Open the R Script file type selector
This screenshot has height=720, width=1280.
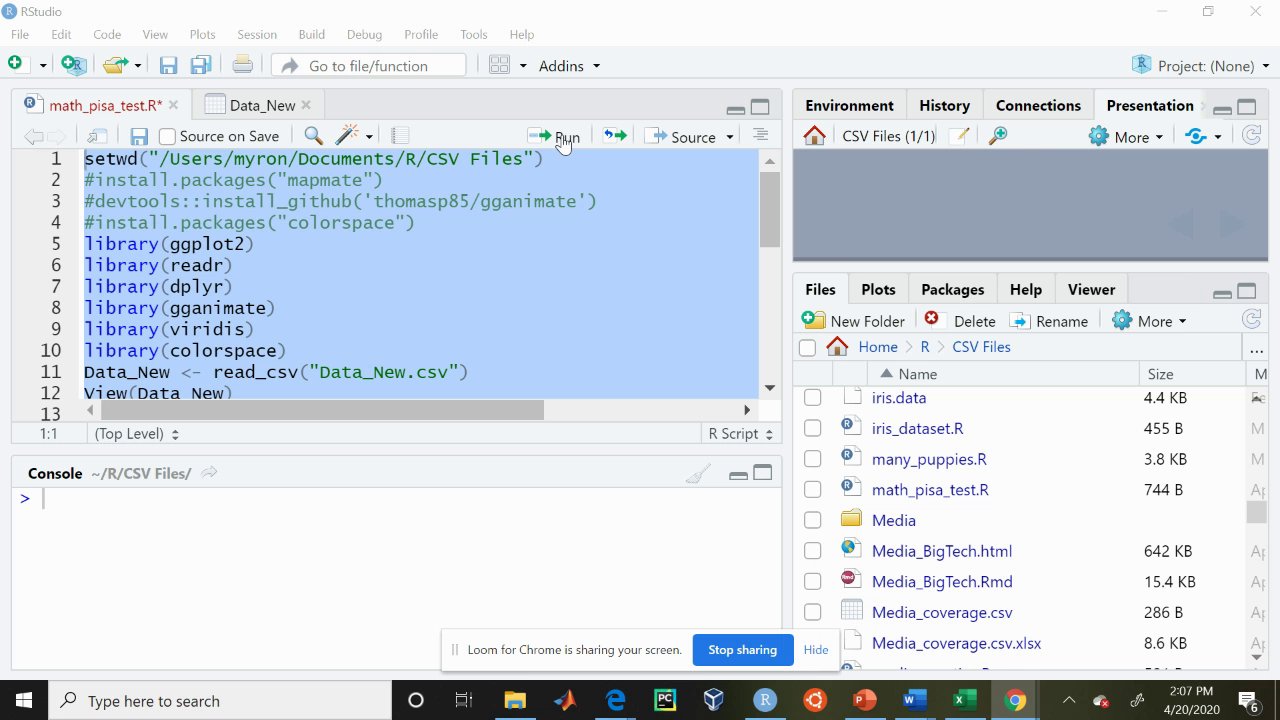click(x=740, y=434)
